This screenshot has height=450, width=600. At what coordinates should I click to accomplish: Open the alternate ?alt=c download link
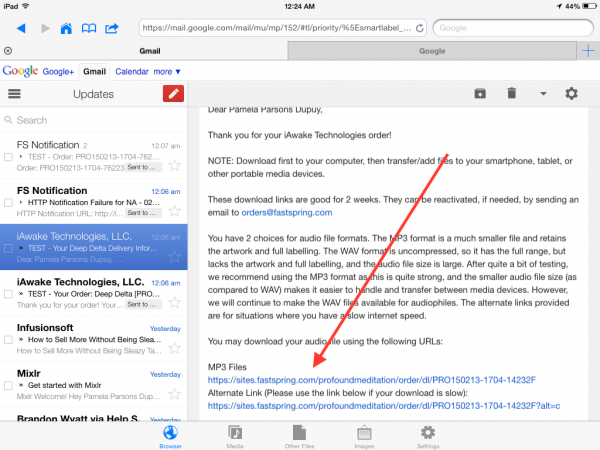point(384,406)
